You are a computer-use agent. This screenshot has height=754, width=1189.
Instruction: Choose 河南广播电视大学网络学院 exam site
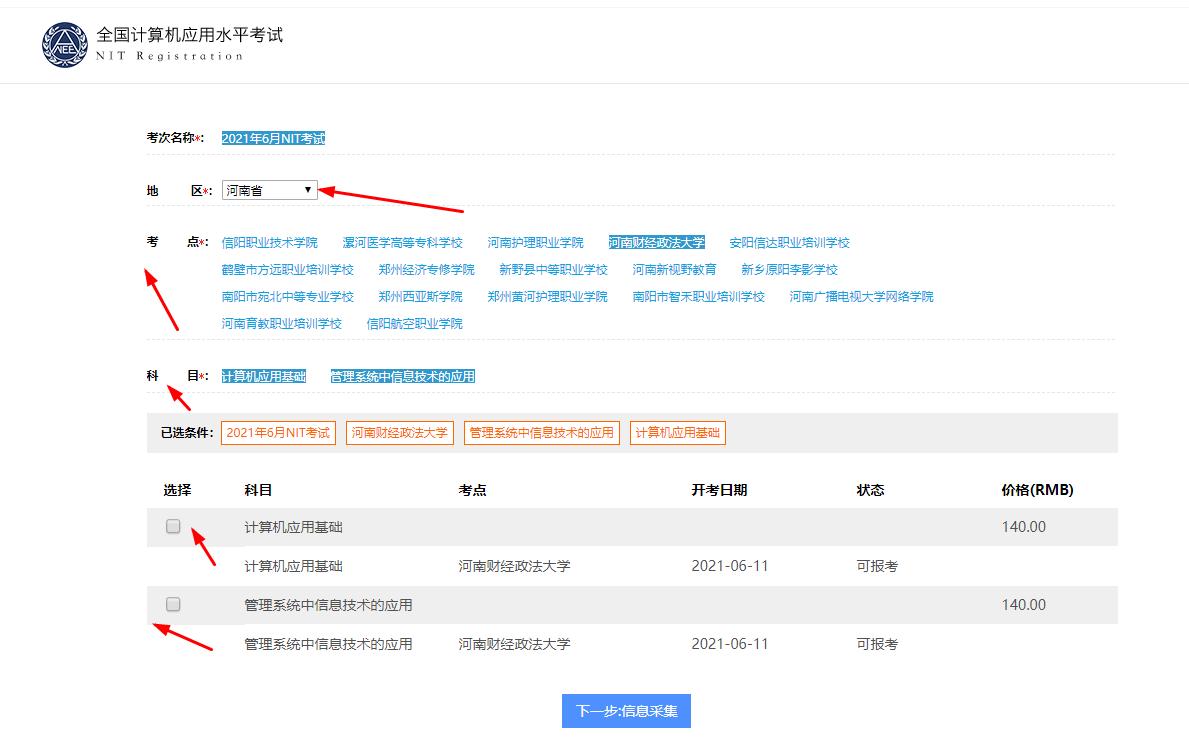(862, 296)
